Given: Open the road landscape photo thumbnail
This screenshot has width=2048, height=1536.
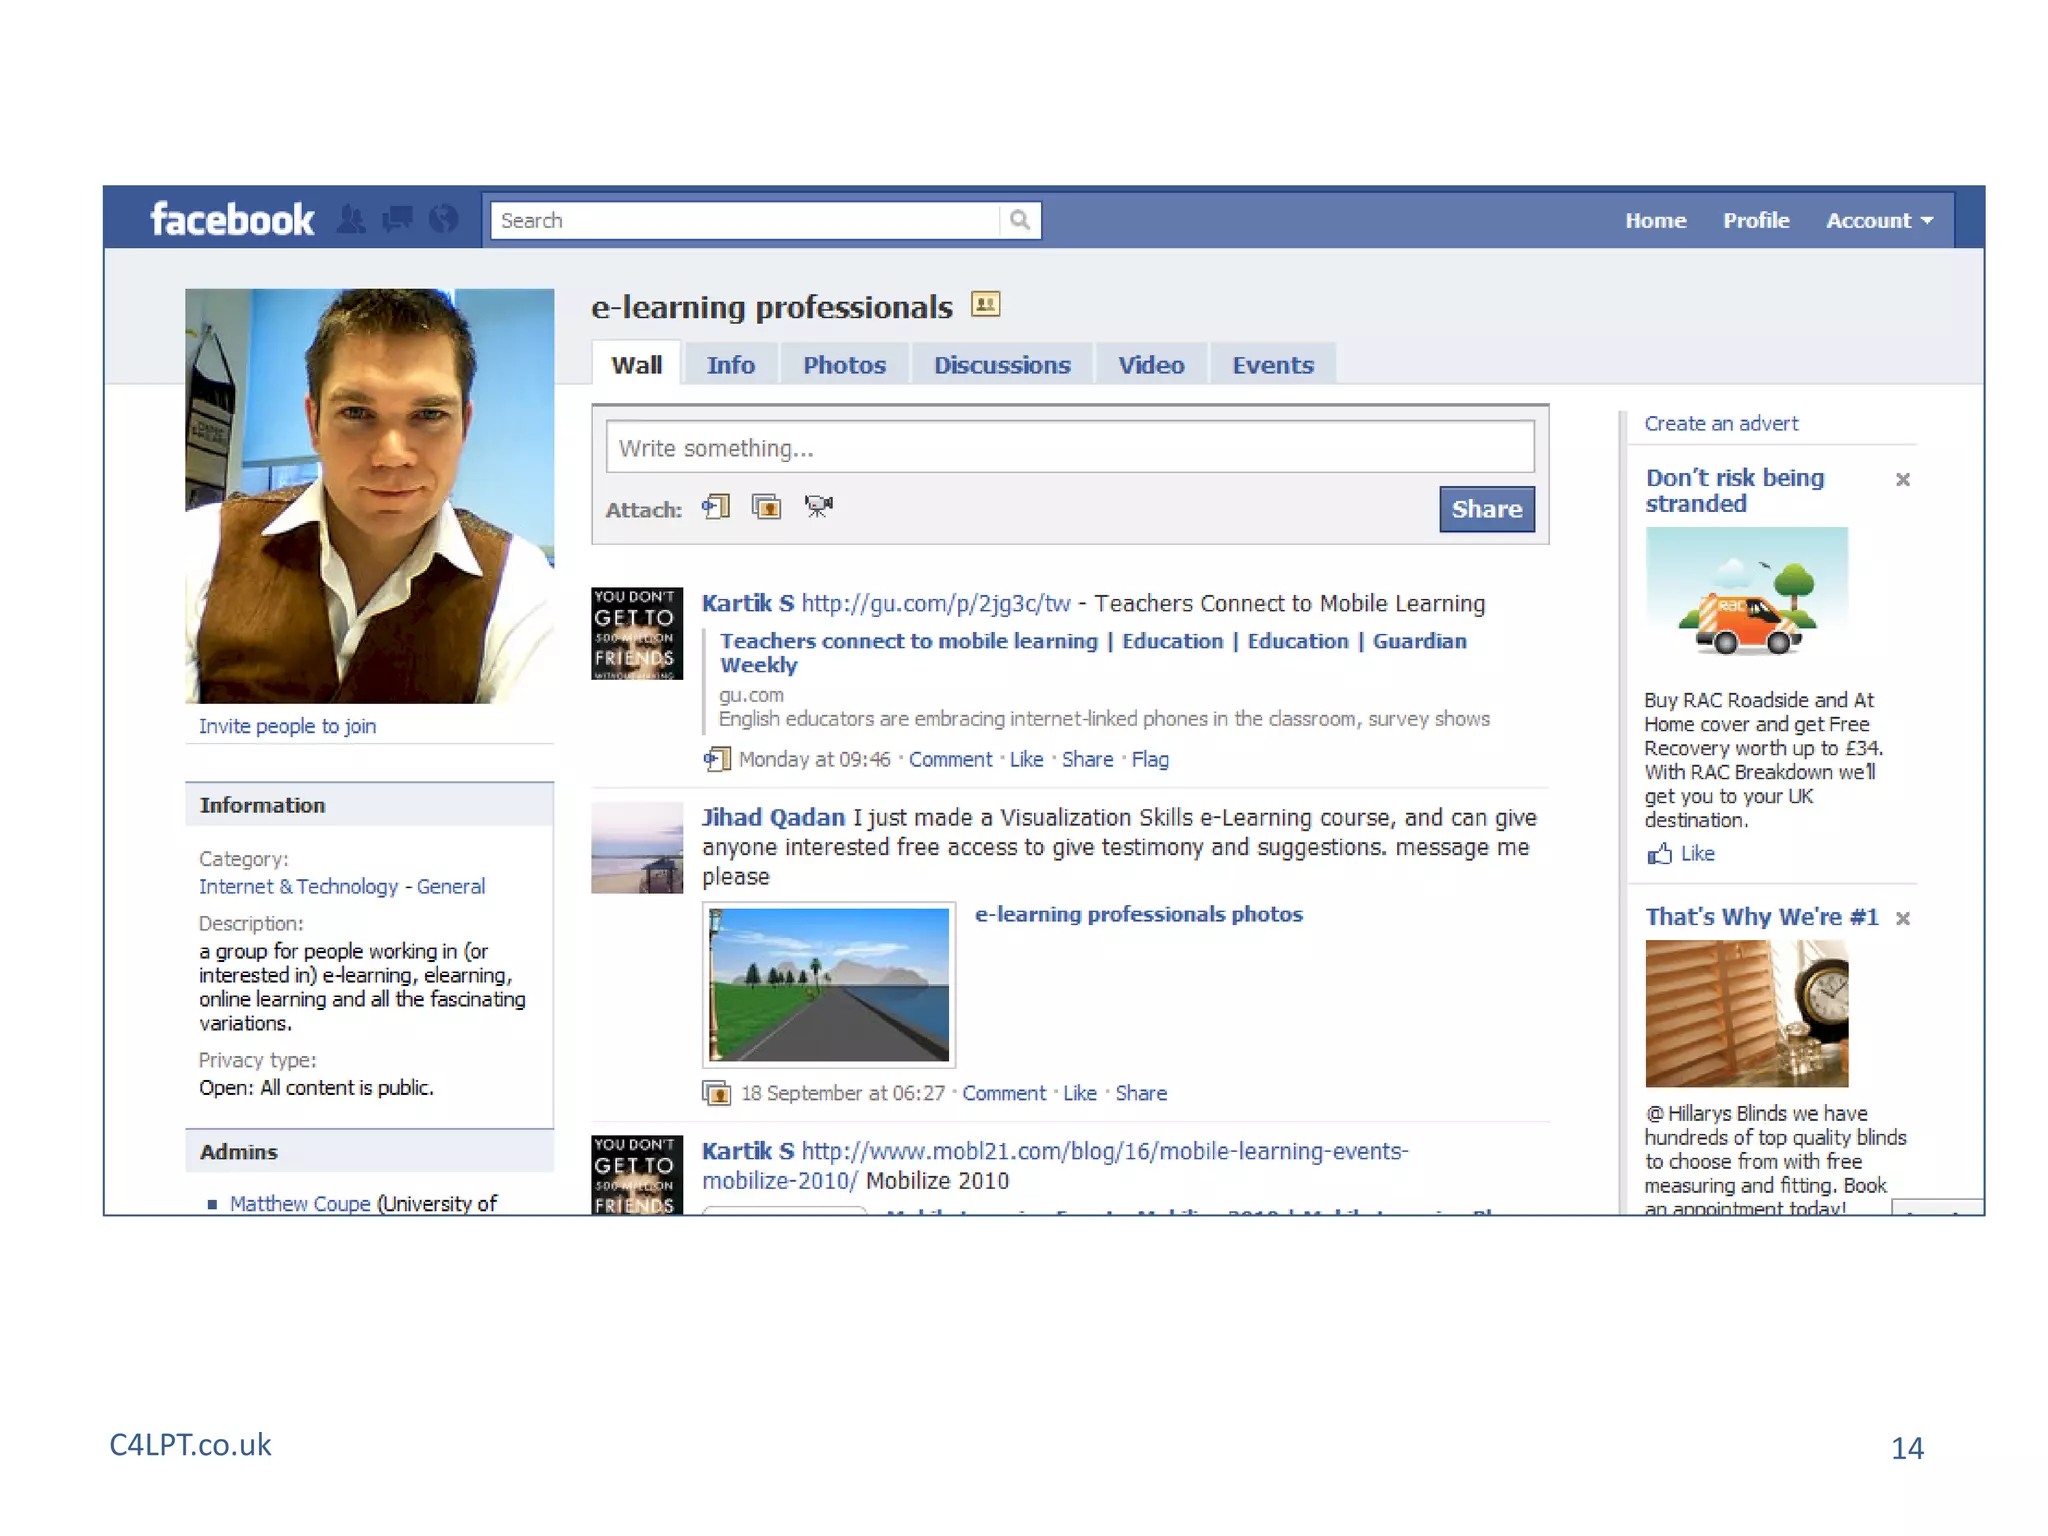Looking at the screenshot, I should pos(828,984).
